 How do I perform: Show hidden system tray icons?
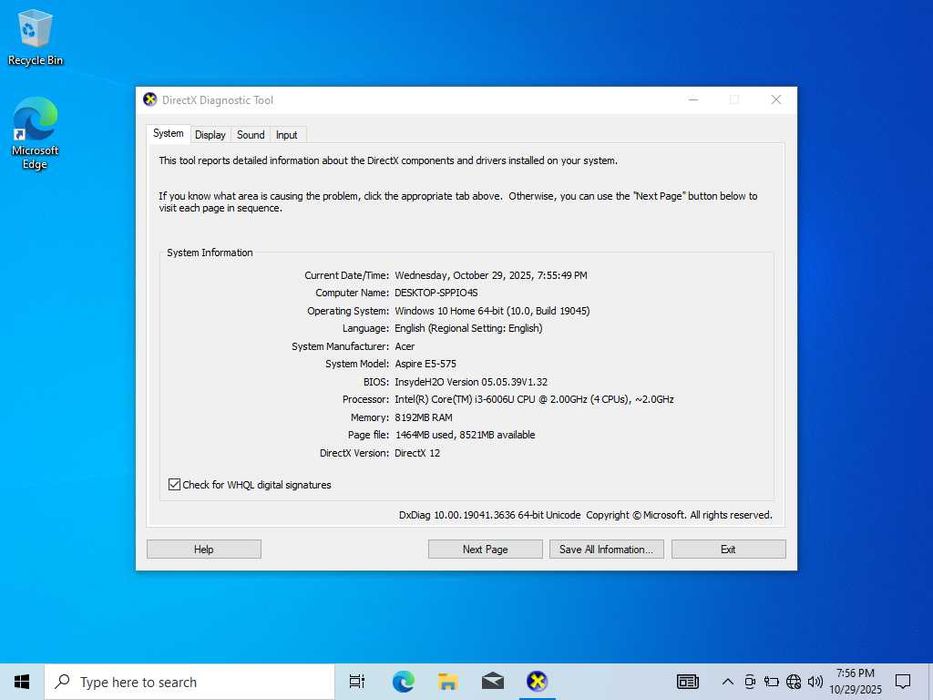pyautogui.click(x=727, y=682)
